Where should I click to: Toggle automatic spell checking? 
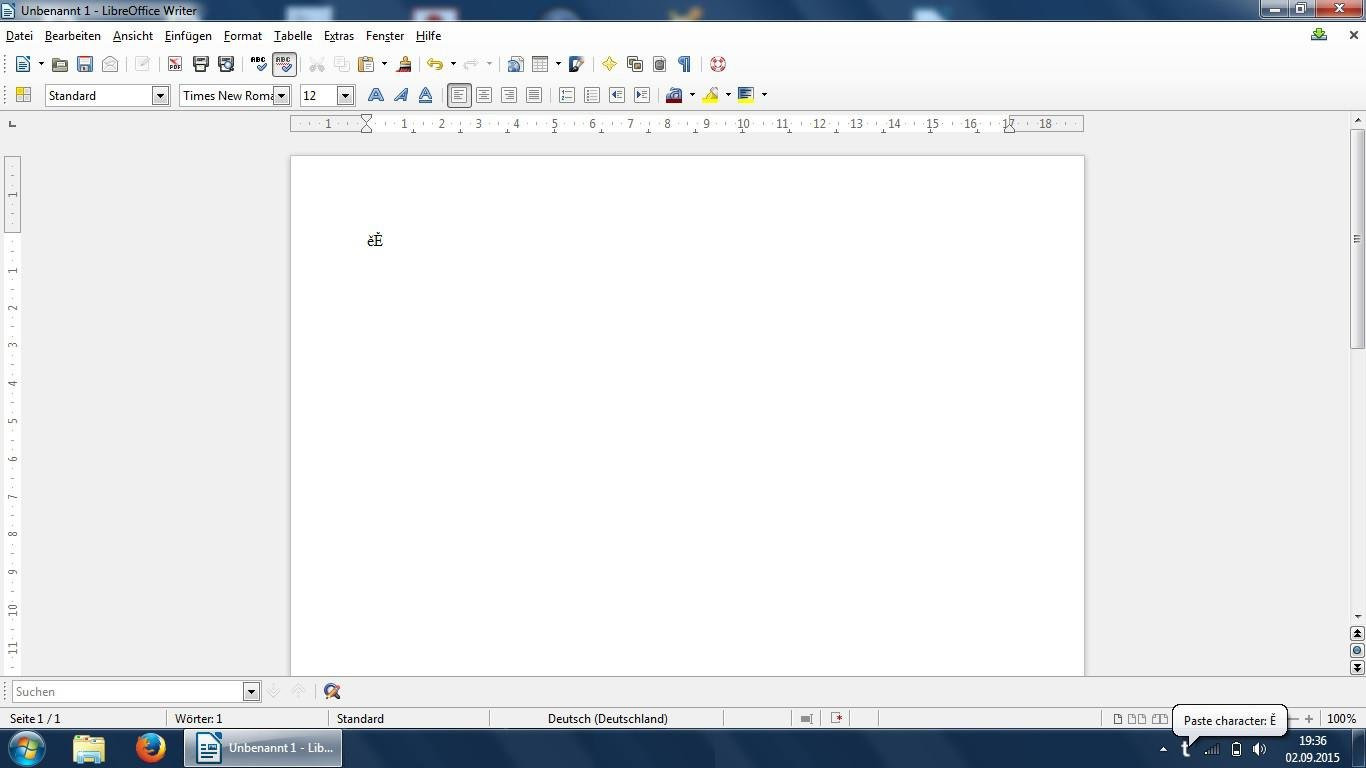pos(284,64)
